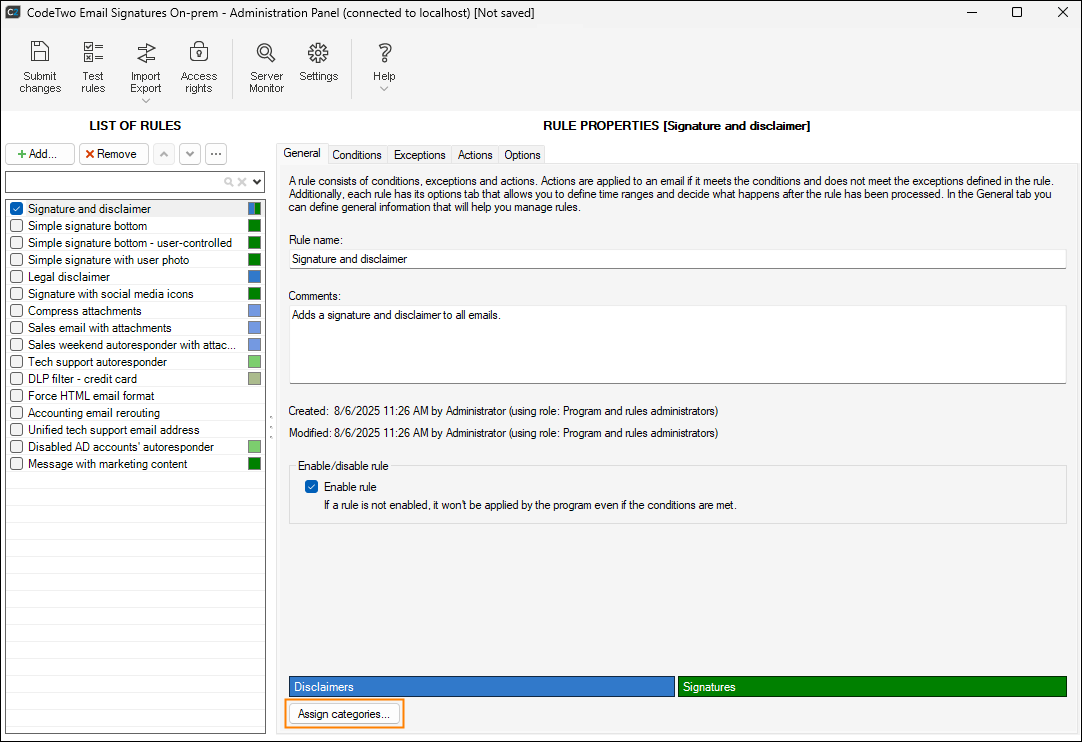Switch to the Conditions tab
Image resolution: width=1082 pixels, height=742 pixels.
pyautogui.click(x=357, y=155)
